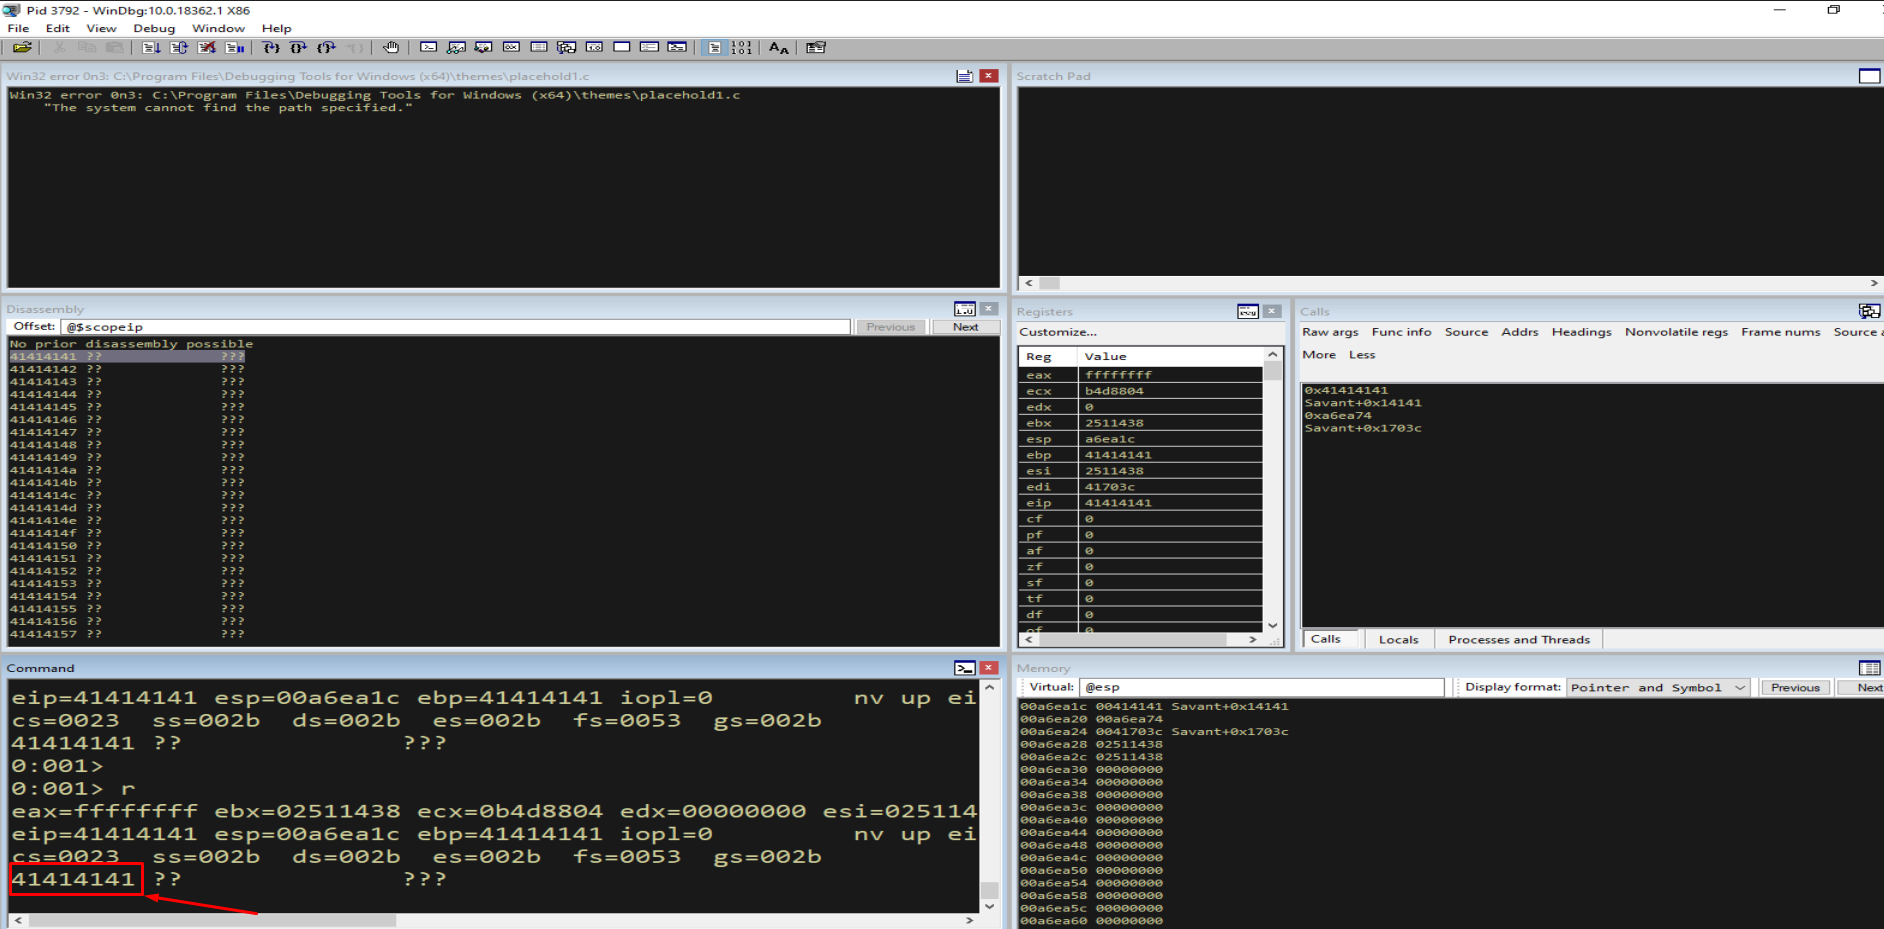This screenshot has width=1884, height=929.
Task: Toggle Raw args in Calls panel
Action: point(1330,332)
